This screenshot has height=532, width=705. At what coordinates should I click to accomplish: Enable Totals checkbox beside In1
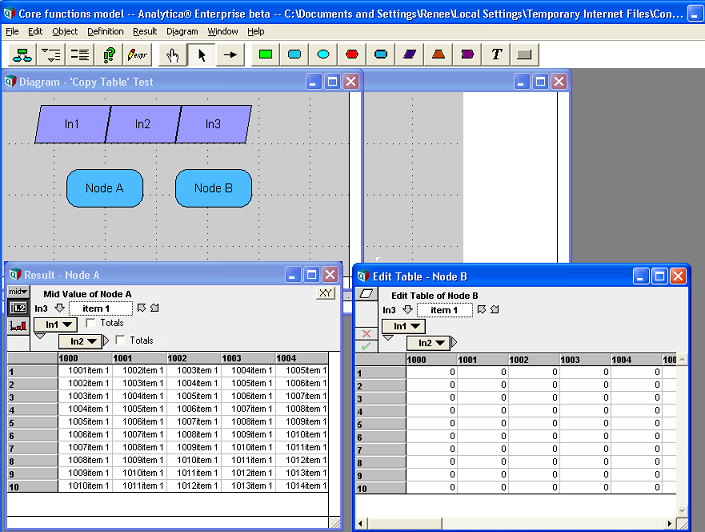click(91, 323)
